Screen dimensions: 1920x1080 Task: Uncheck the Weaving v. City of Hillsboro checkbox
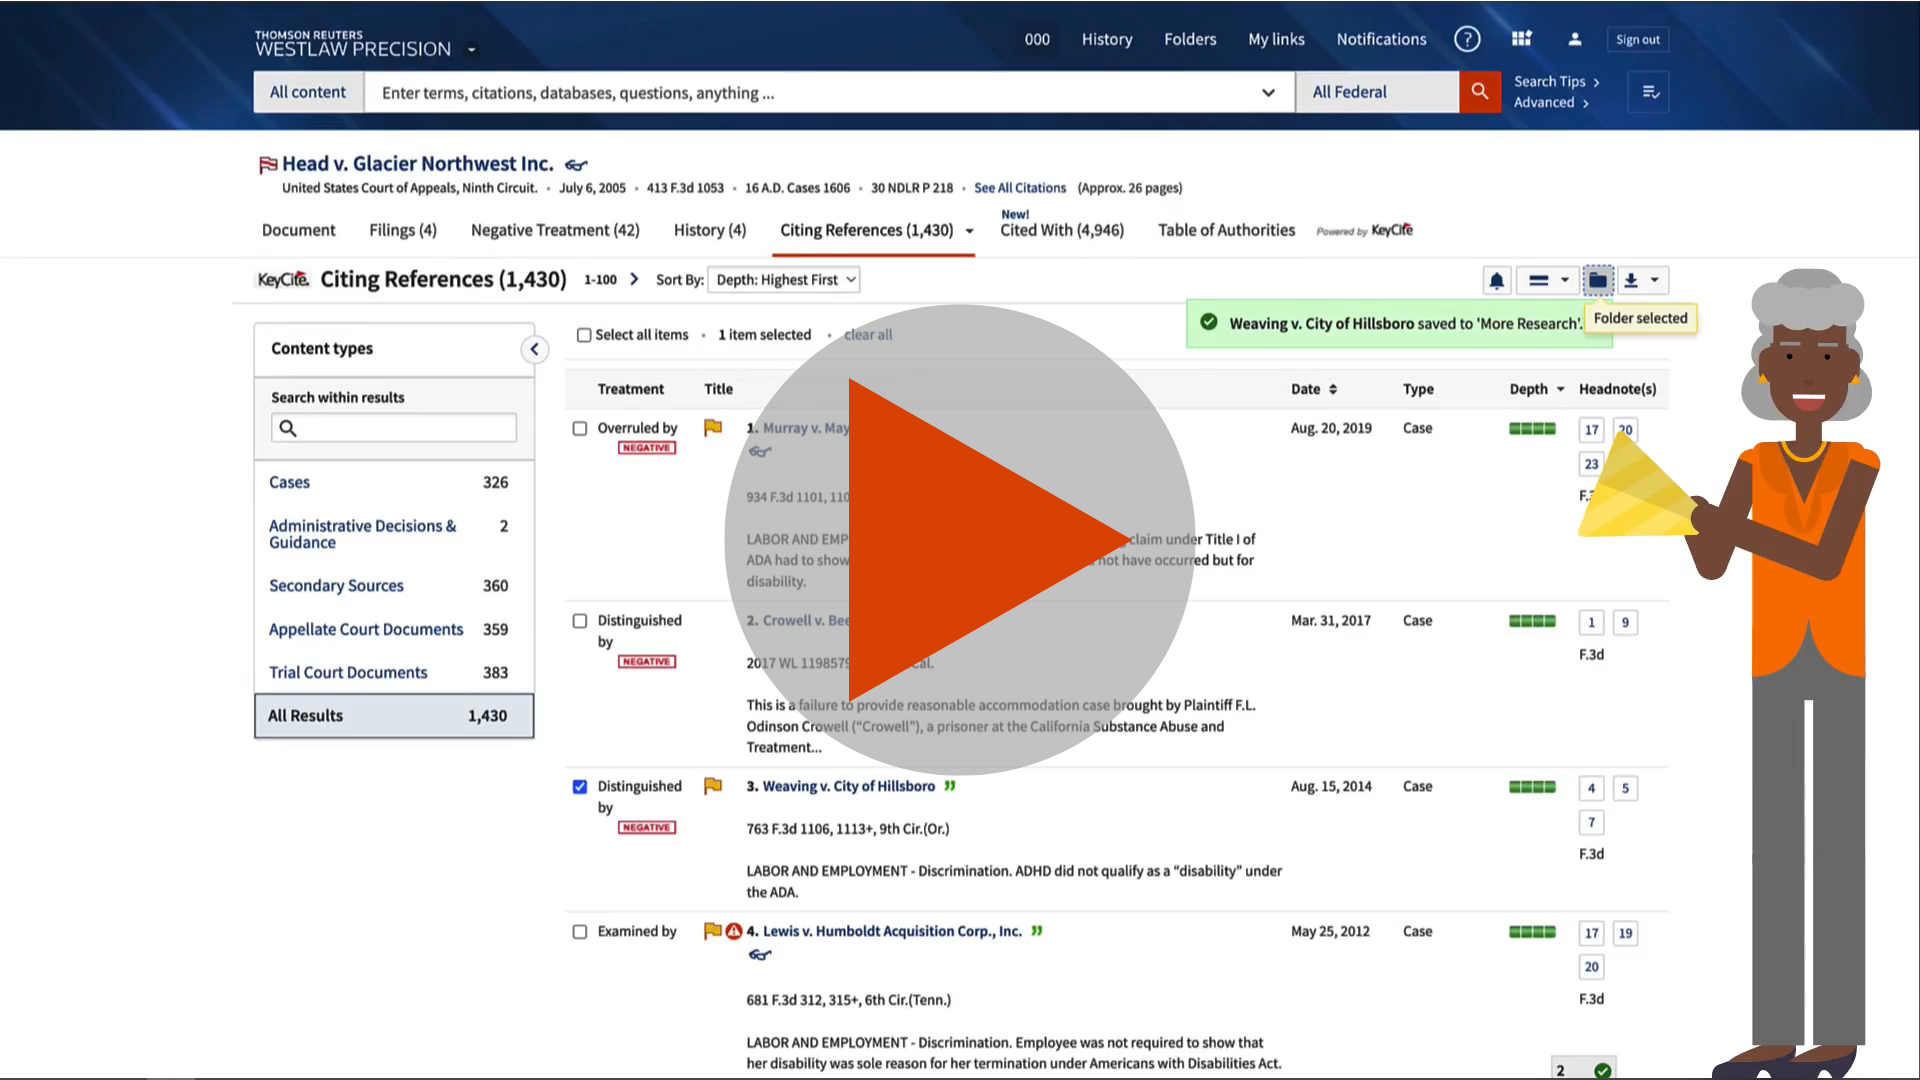(580, 787)
